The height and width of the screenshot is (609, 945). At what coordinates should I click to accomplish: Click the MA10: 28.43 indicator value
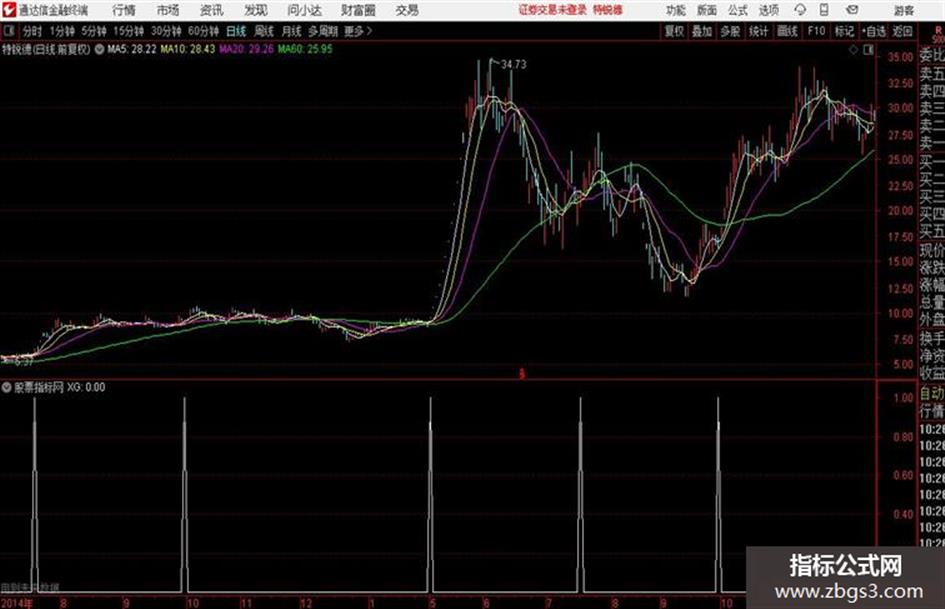[x=187, y=49]
